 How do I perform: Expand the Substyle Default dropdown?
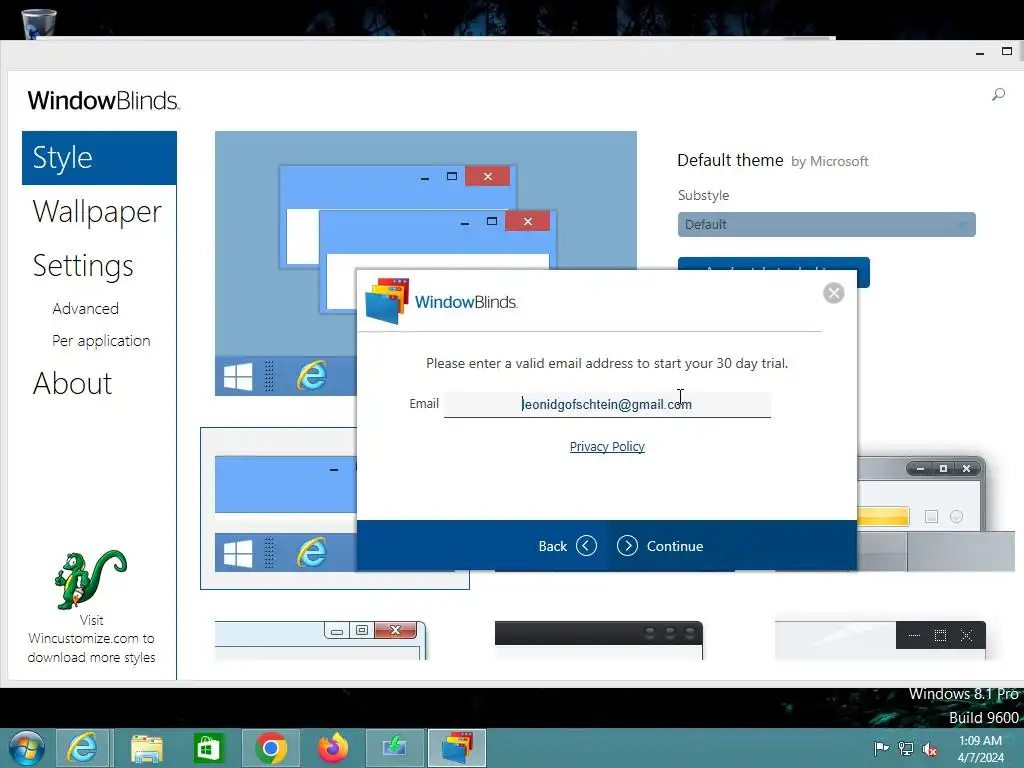coord(826,225)
